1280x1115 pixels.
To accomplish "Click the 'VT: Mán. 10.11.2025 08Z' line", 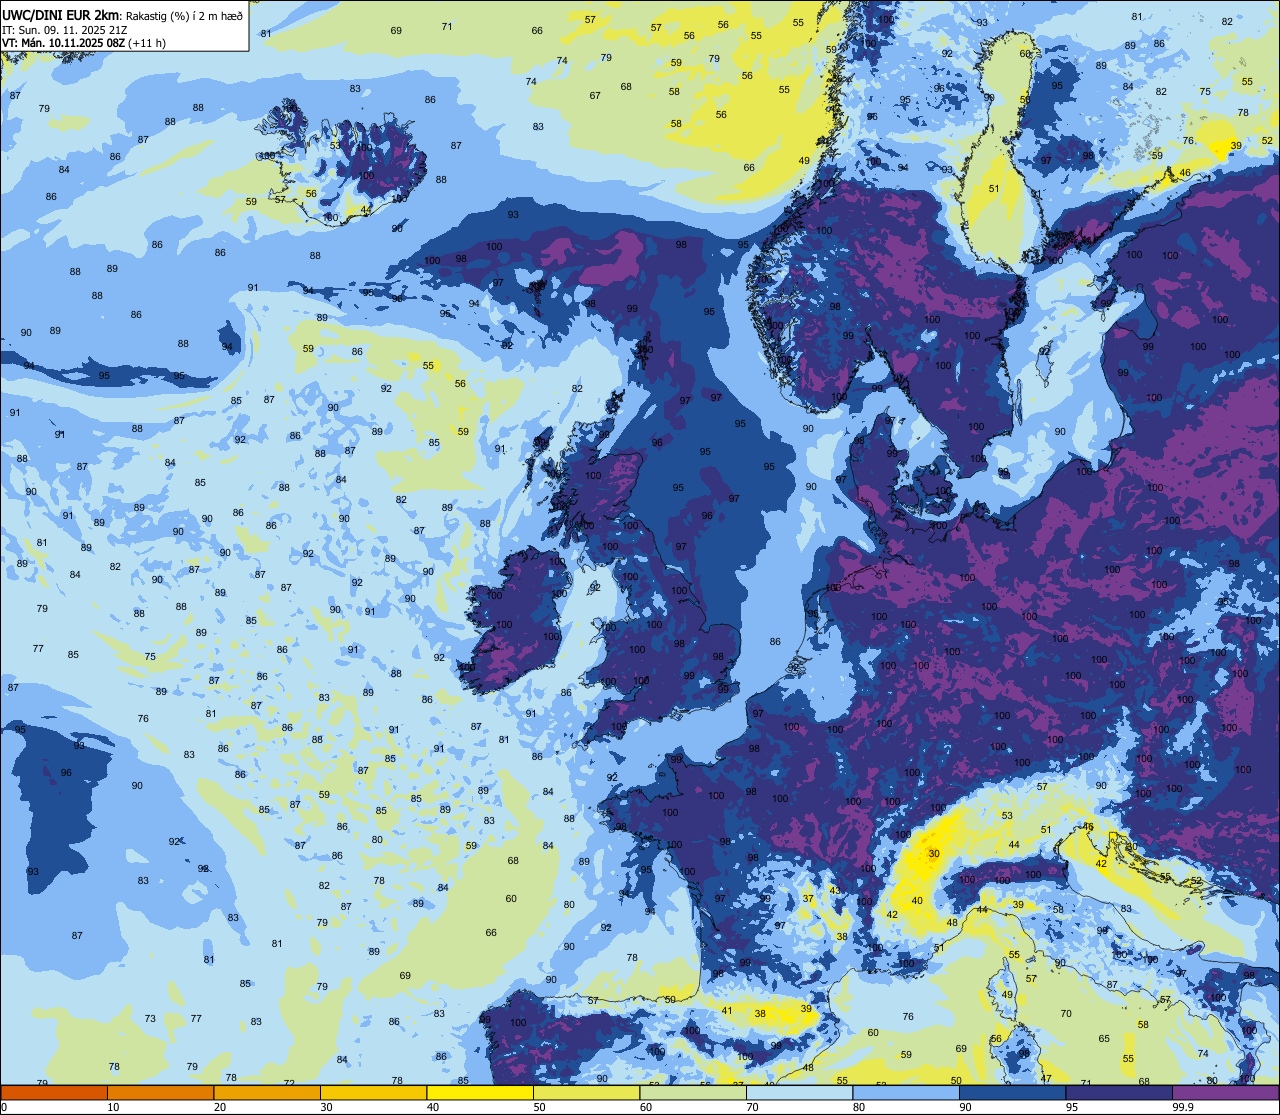I will tap(62, 43).
